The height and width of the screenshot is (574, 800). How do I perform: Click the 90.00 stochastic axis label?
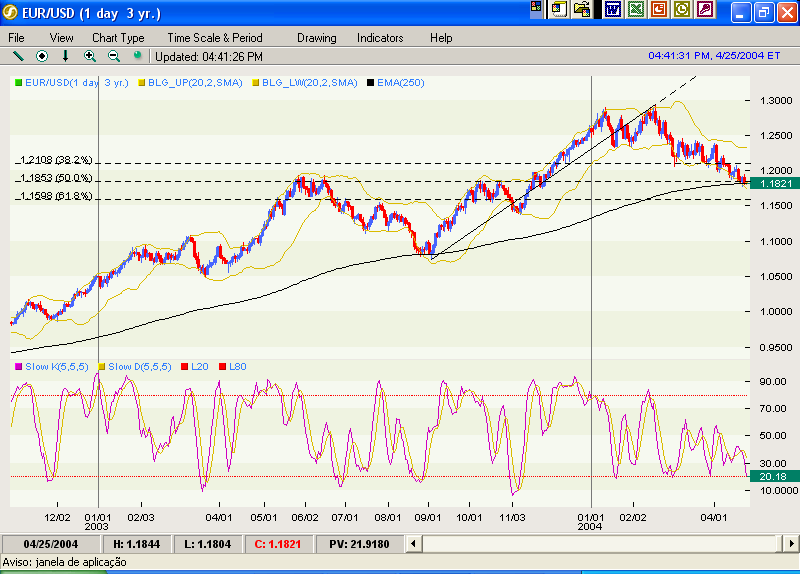[773, 381]
